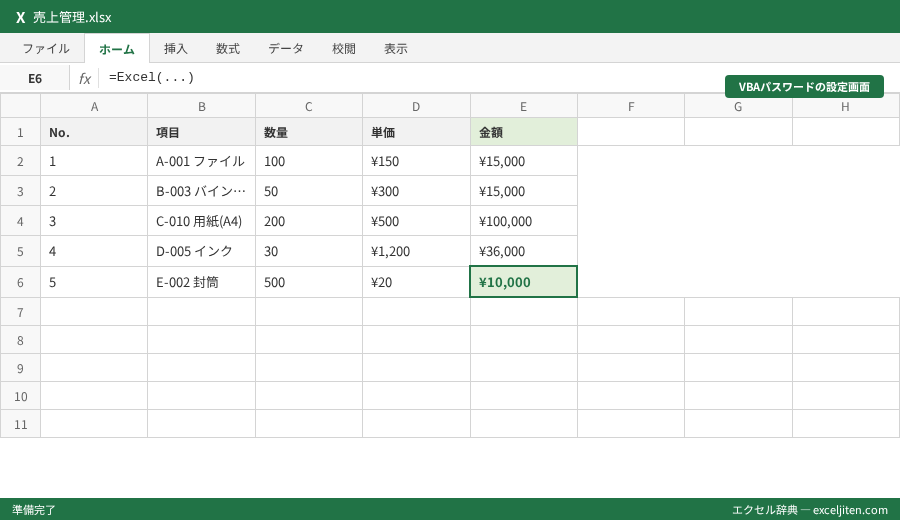This screenshot has height=520, width=900.
Task: Click エクセル辞典 — exceljiten.com text
Action: tap(809, 510)
